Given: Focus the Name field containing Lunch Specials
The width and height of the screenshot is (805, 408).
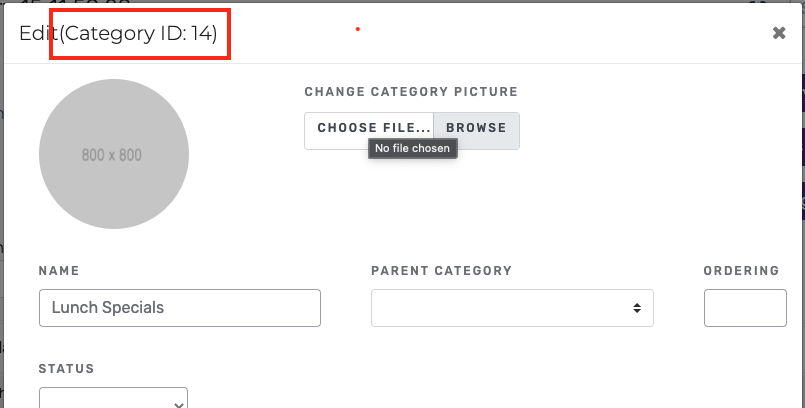Looking at the screenshot, I should point(180,308).
